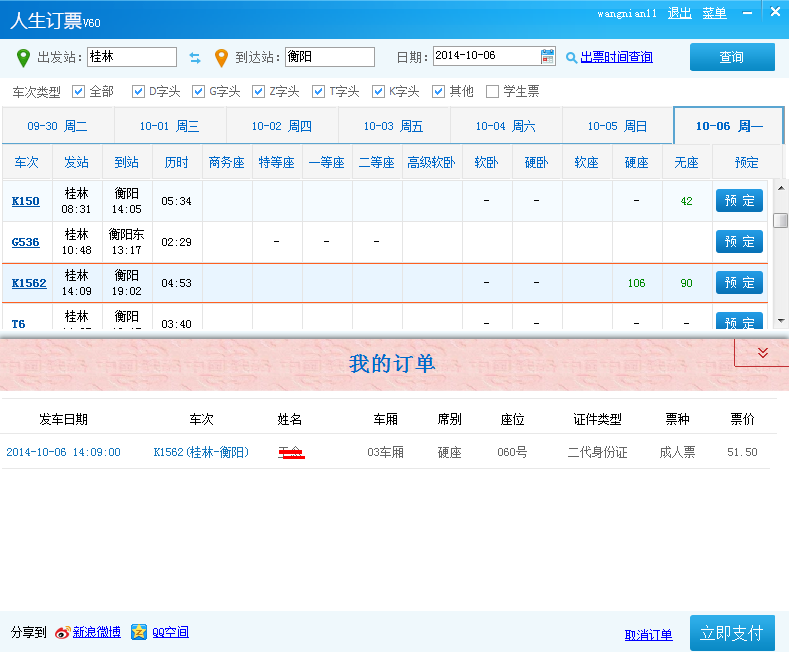This screenshot has height=652, width=789.
Task: Switch to the 10-01 周三 date tab
Action: pos(170,126)
